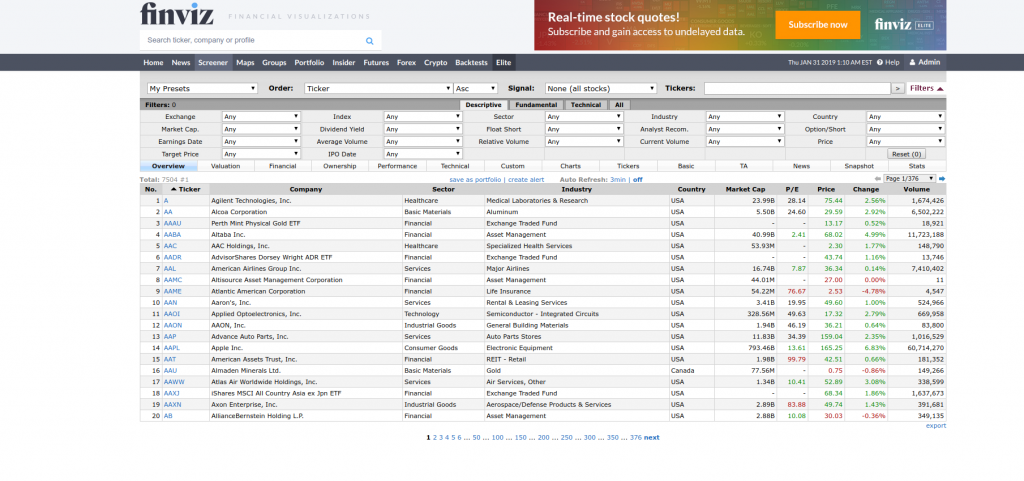1024x481 pixels.
Task: Open the Asc sort direction dropdown
Action: click(476, 88)
